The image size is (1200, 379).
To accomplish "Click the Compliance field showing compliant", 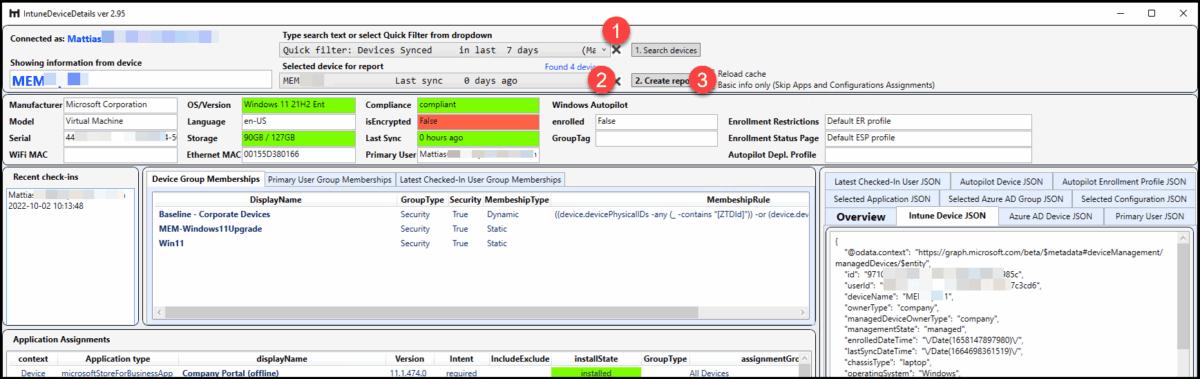I will 477,104.
